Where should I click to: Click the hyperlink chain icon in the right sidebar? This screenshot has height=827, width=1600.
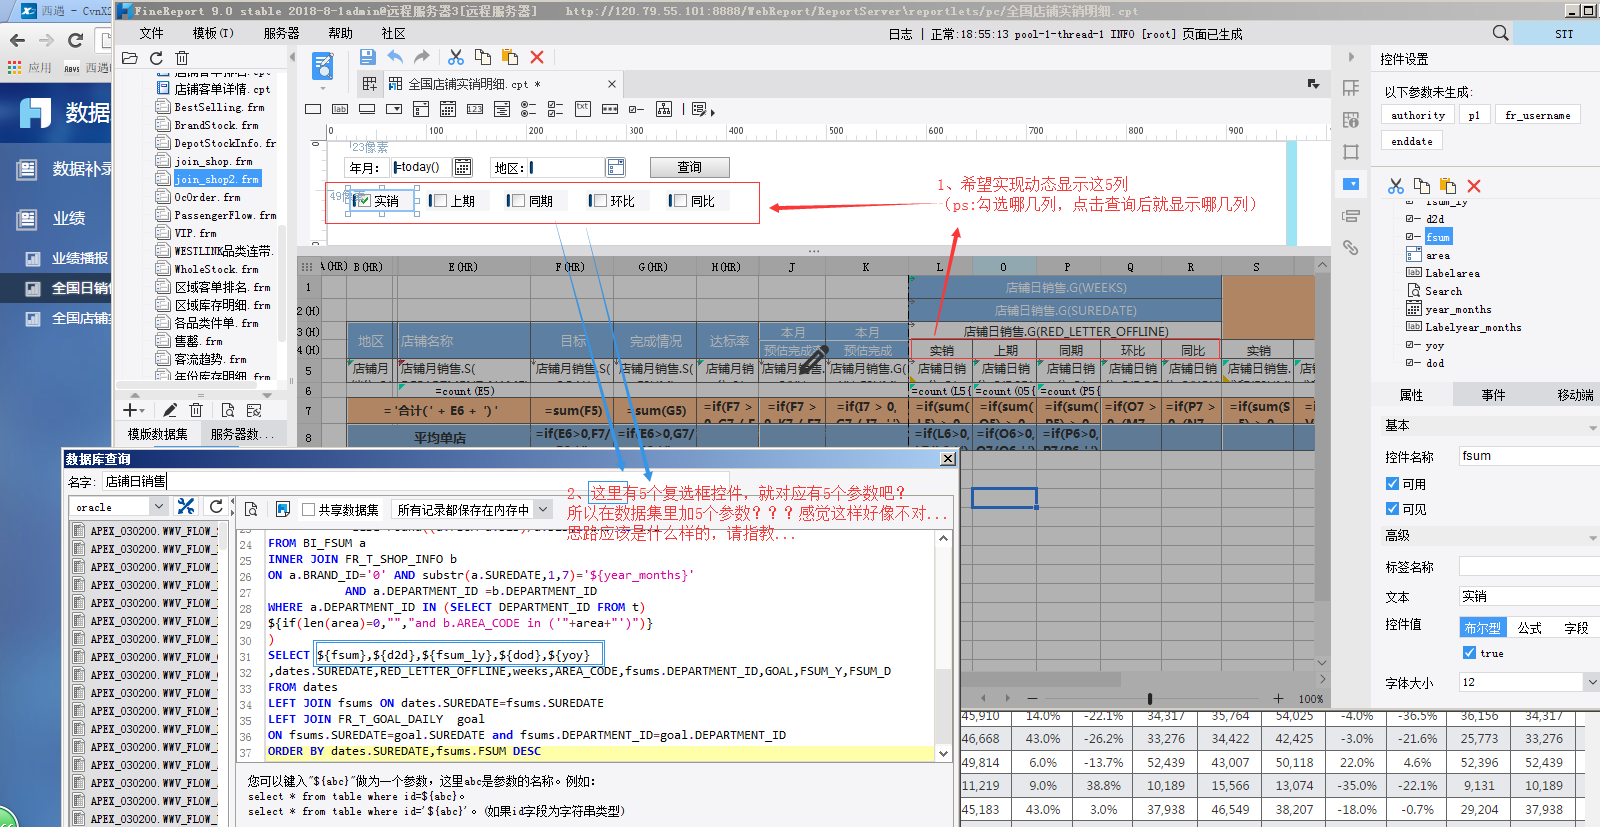[x=1351, y=247]
